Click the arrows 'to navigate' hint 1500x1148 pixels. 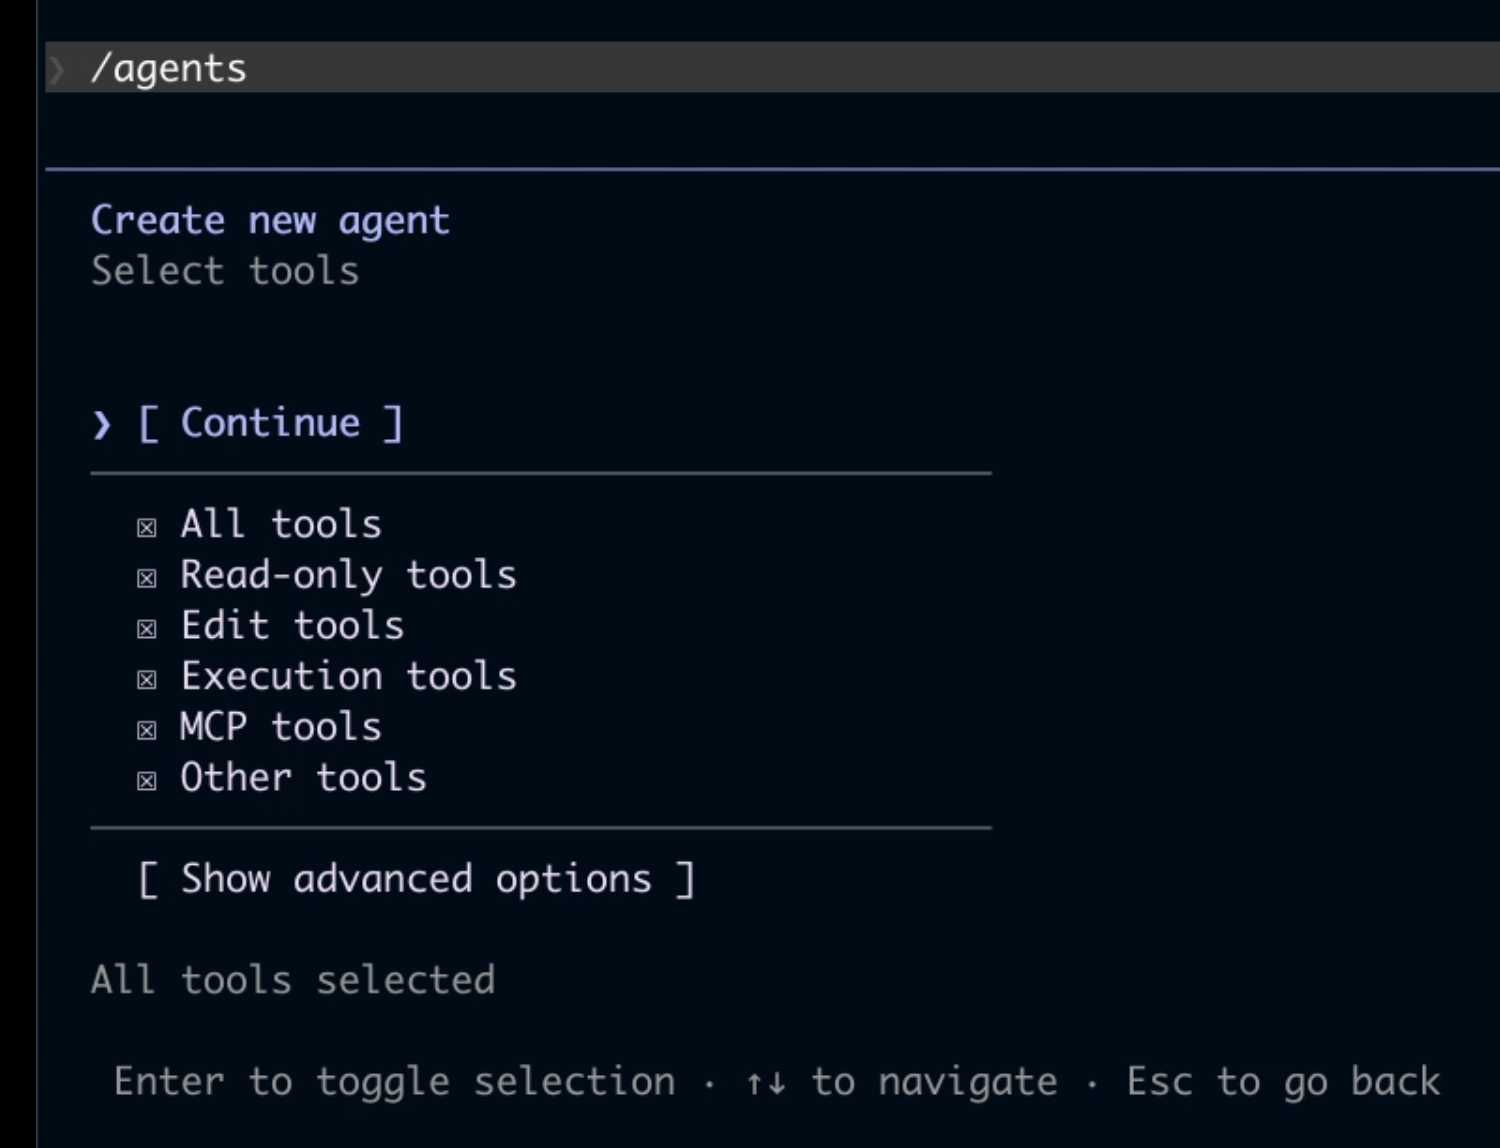click(x=901, y=1082)
